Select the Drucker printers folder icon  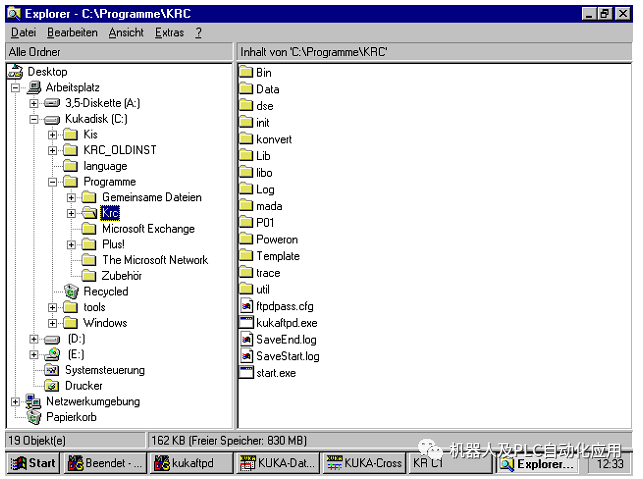point(52,385)
